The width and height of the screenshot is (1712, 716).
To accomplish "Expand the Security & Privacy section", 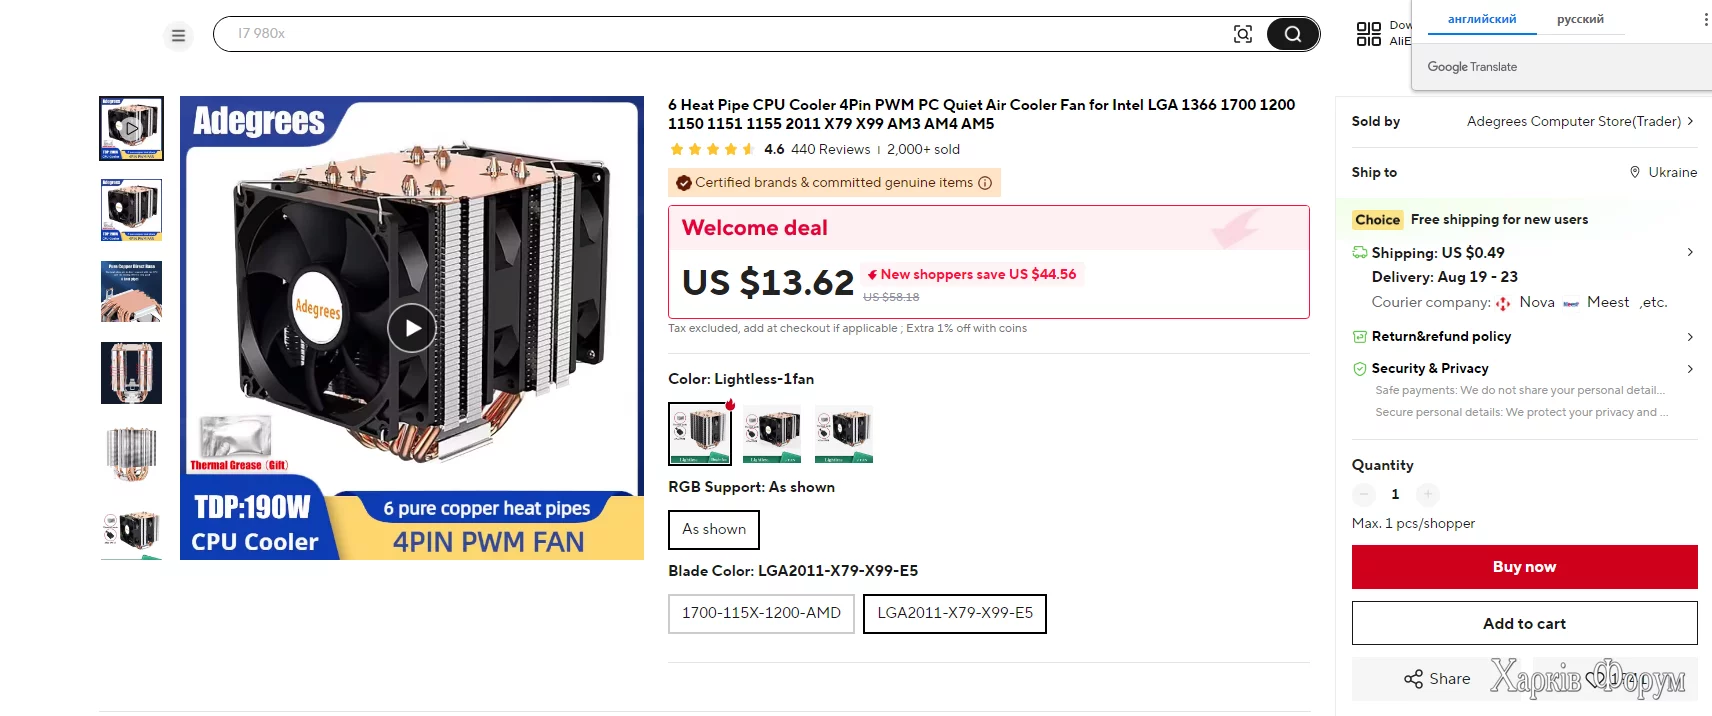I will coord(1690,369).
